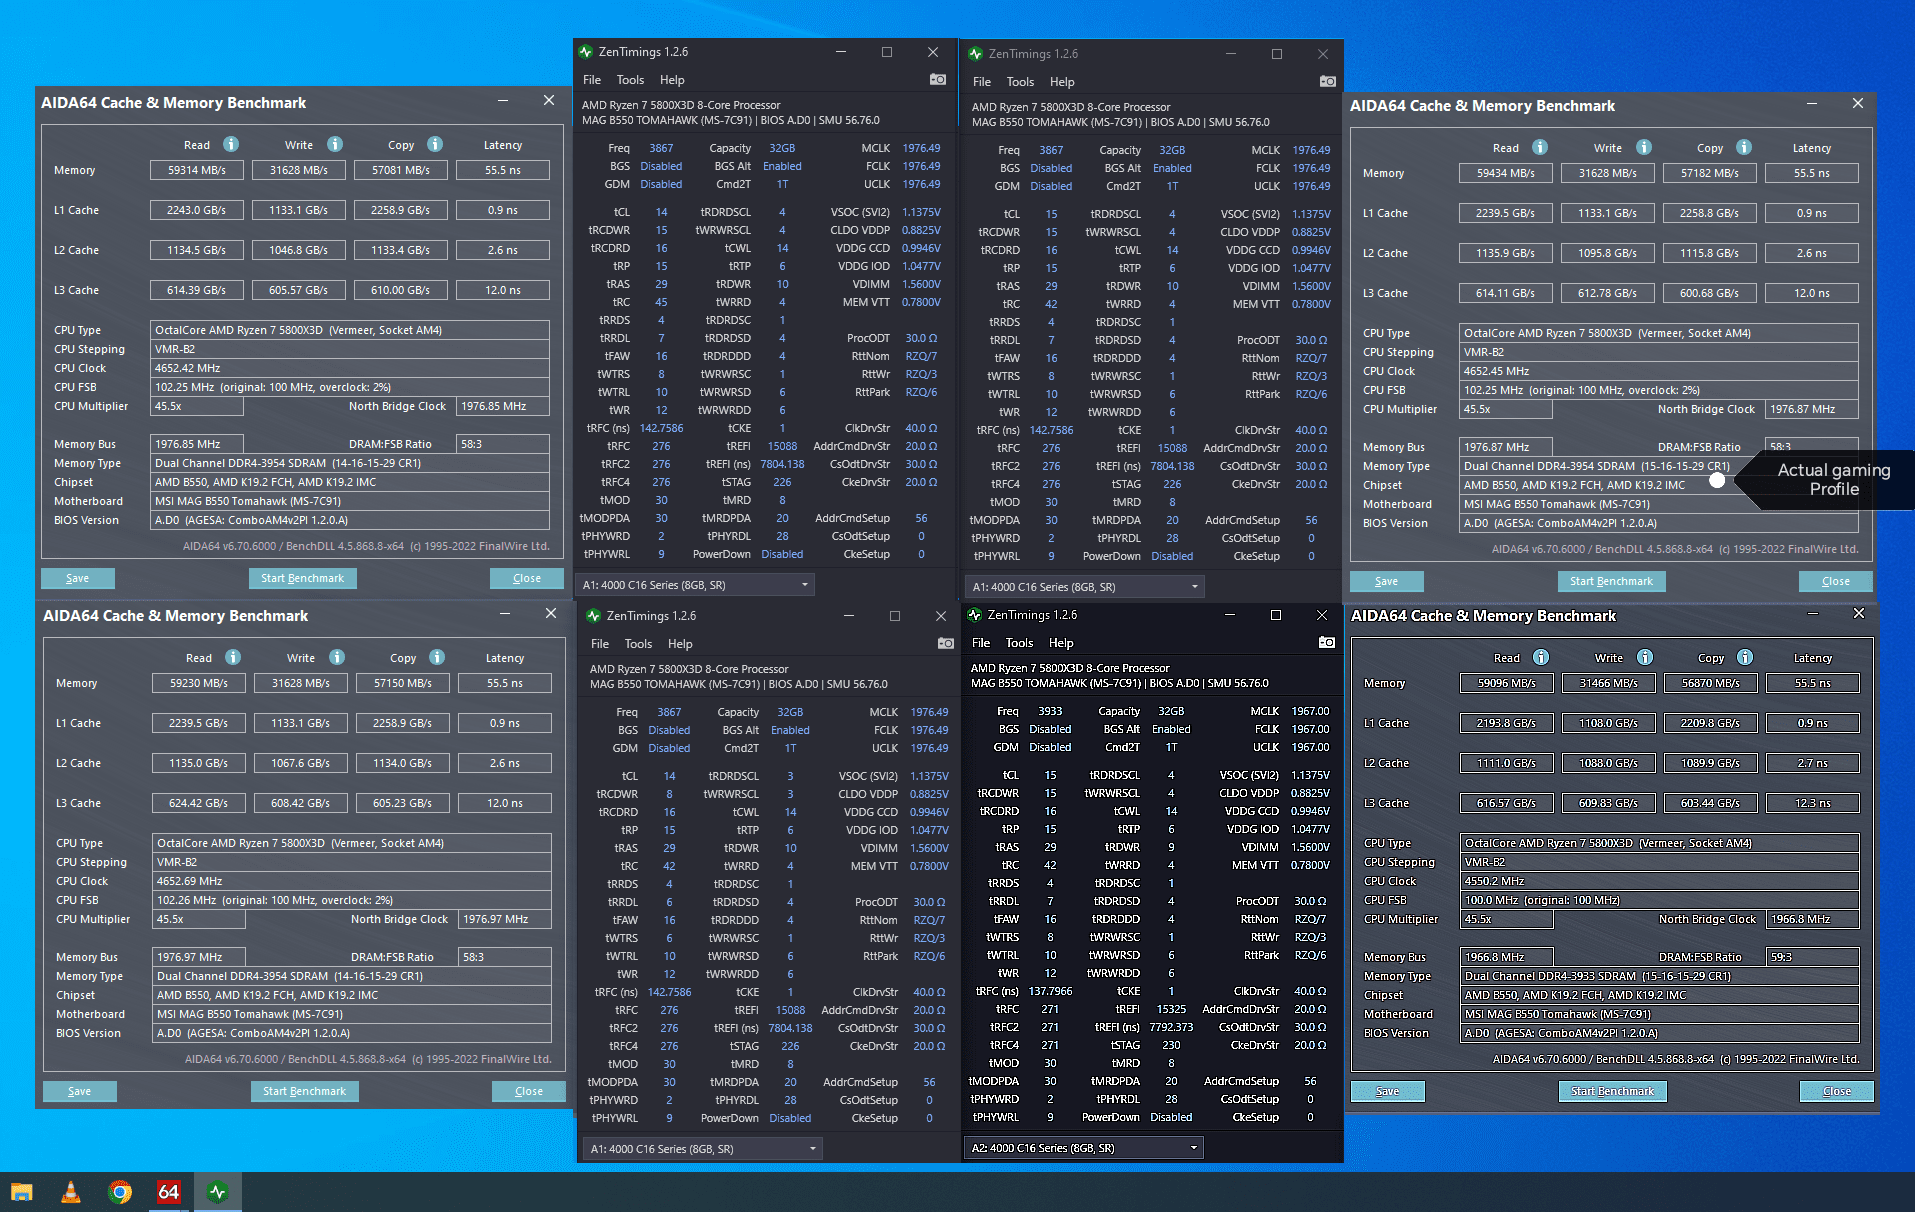1915x1212 pixels.
Task: Click the 624.42 GB/s L3 Cache read value
Action: coord(199,803)
